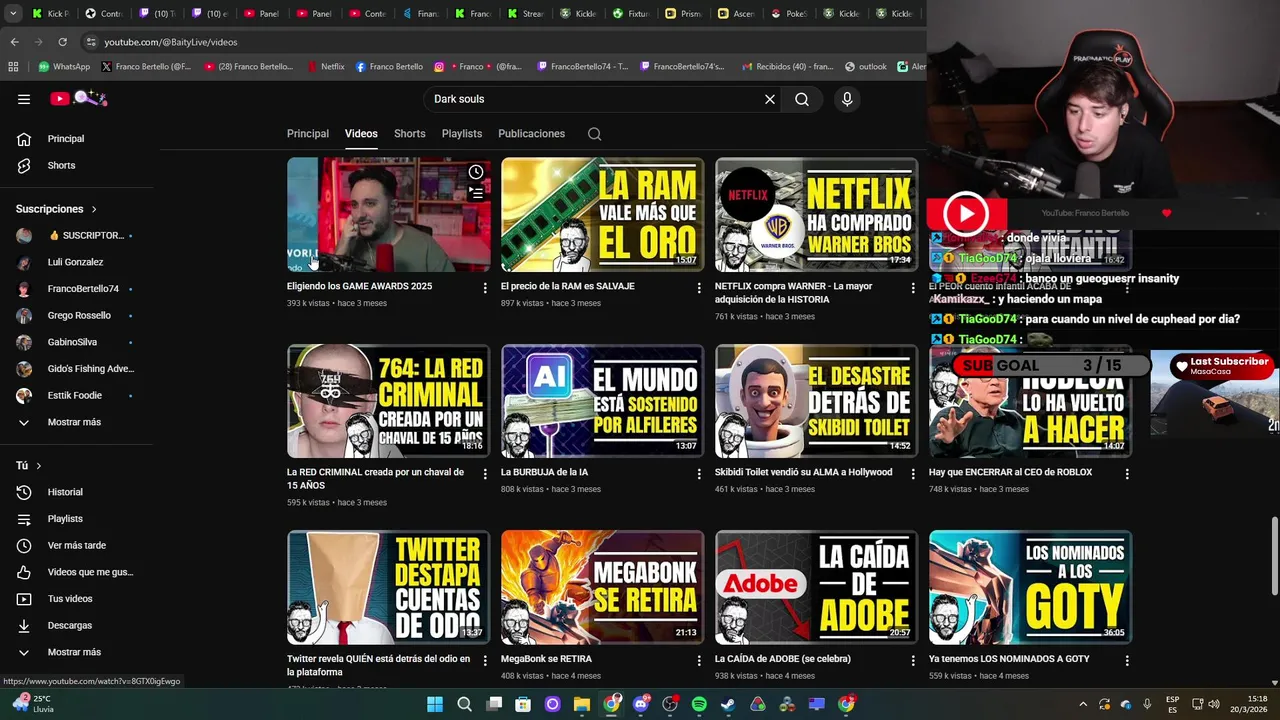Open options for El precio de la RAM
Screen dimensions: 1280x720
click(x=699, y=288)
